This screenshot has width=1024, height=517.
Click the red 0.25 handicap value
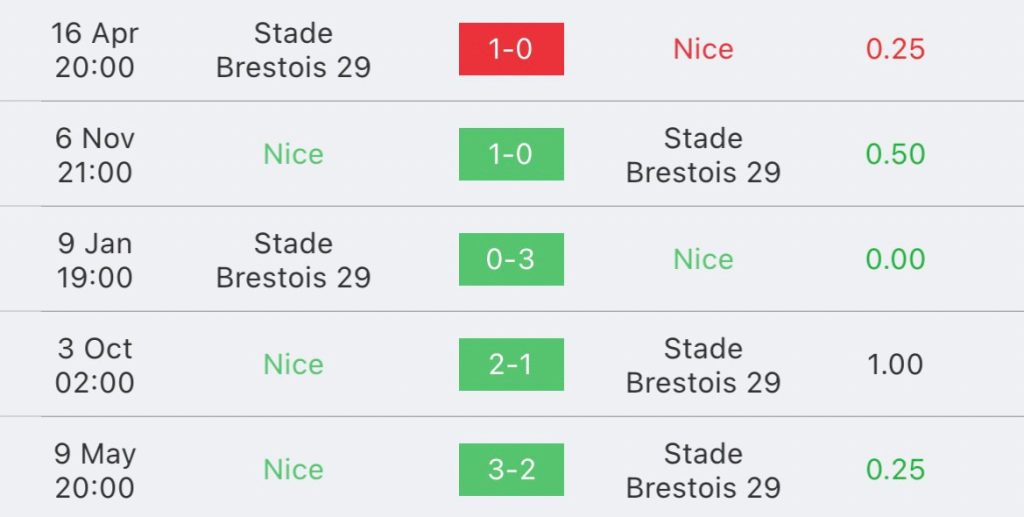[895, 49]
